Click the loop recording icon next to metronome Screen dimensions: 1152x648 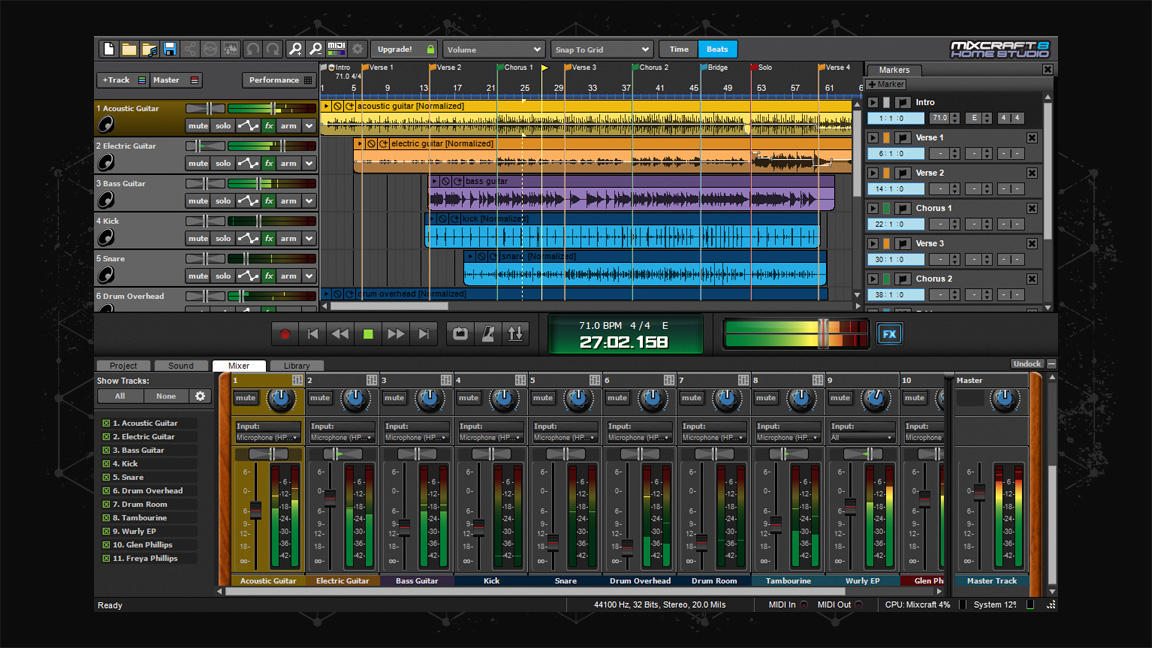pyautogui.click(x=461, y=334)
